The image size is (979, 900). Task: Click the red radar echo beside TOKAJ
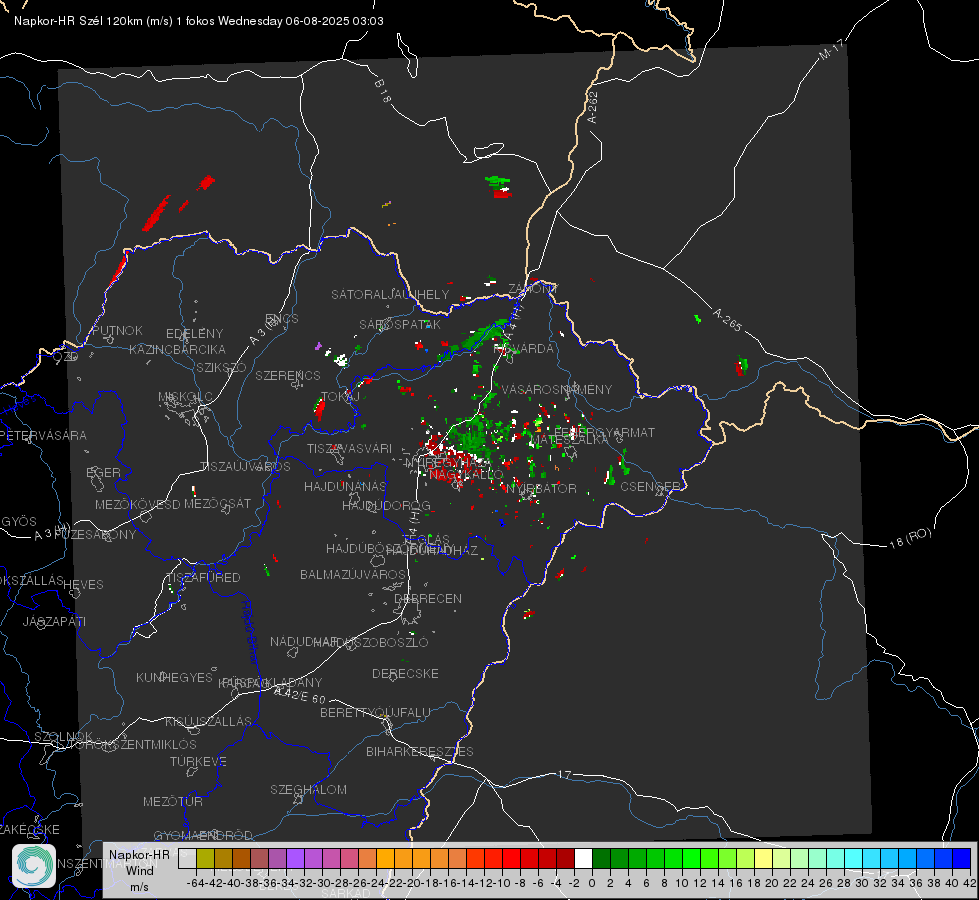pos(320,409)
